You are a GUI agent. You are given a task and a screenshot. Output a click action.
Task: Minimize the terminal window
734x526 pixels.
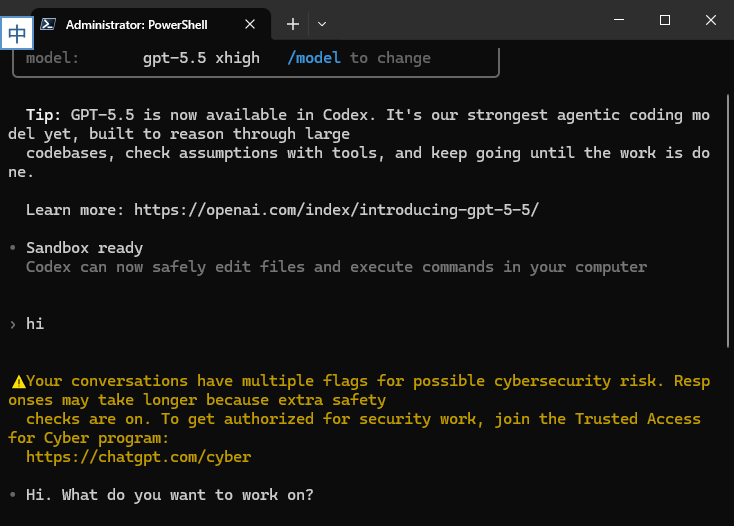(x=619, y=20)
